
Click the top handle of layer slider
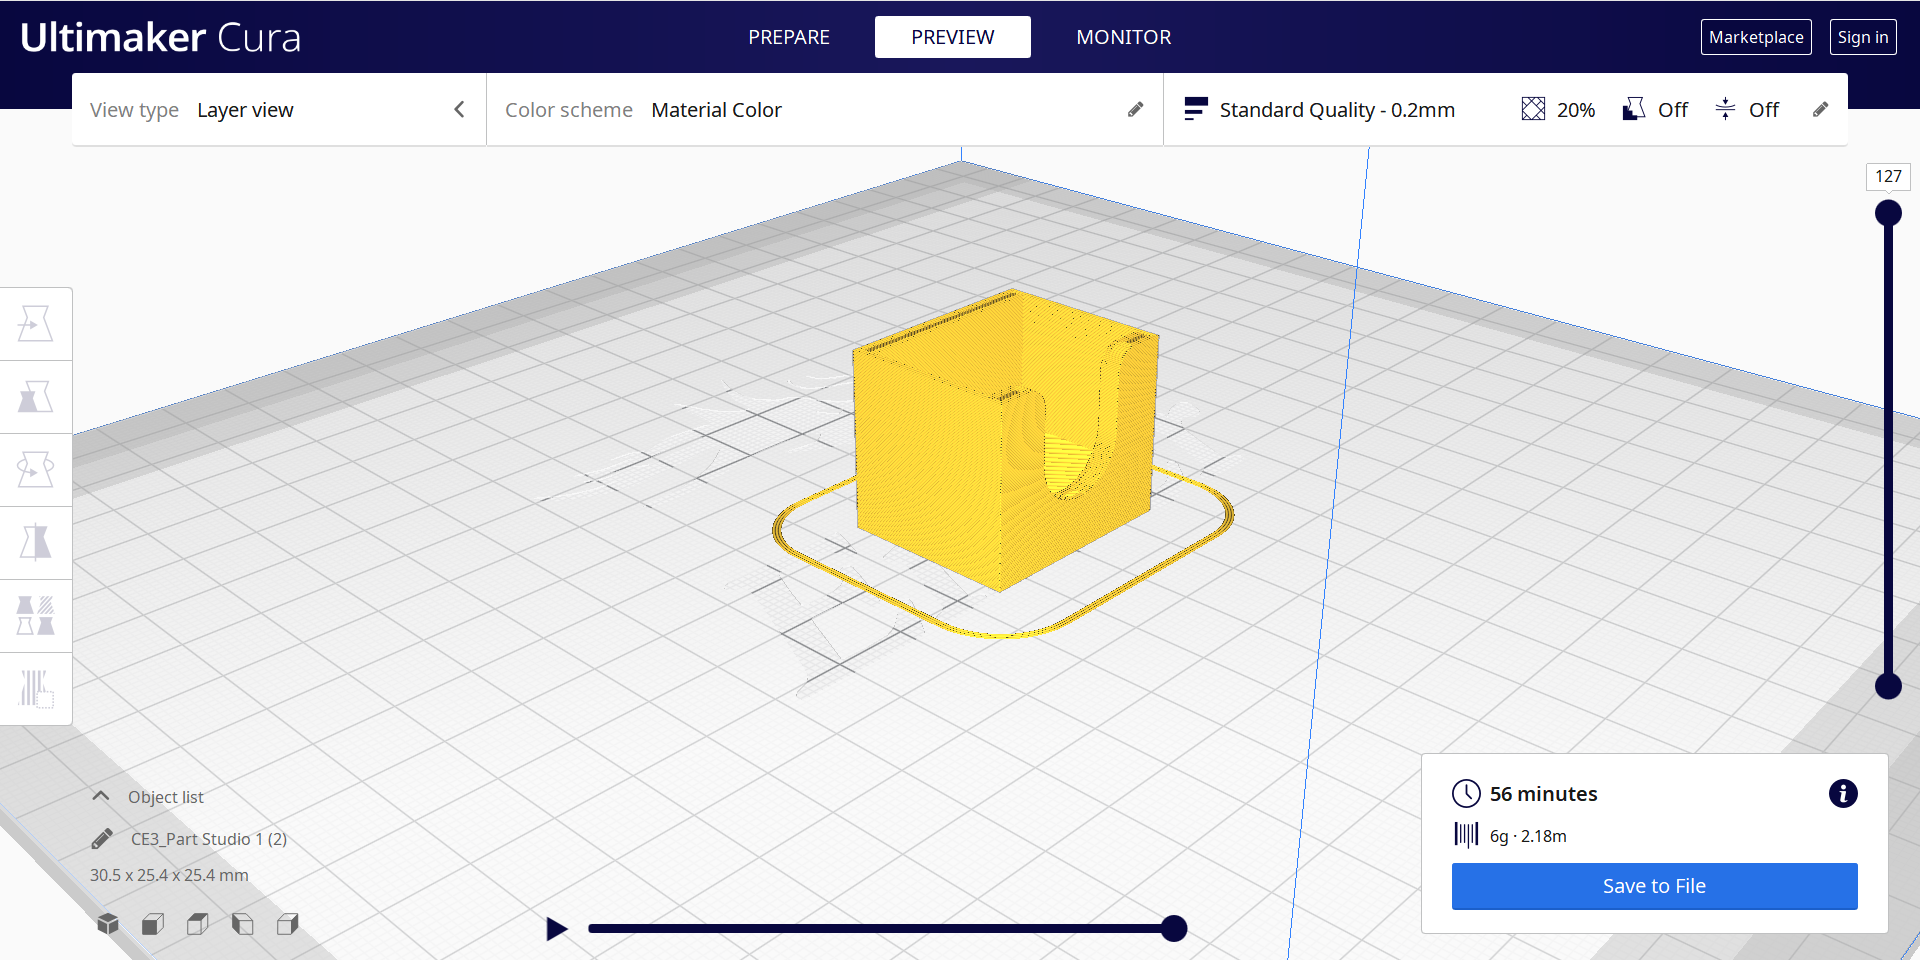pyautogui.click(x=1888, y=213)
